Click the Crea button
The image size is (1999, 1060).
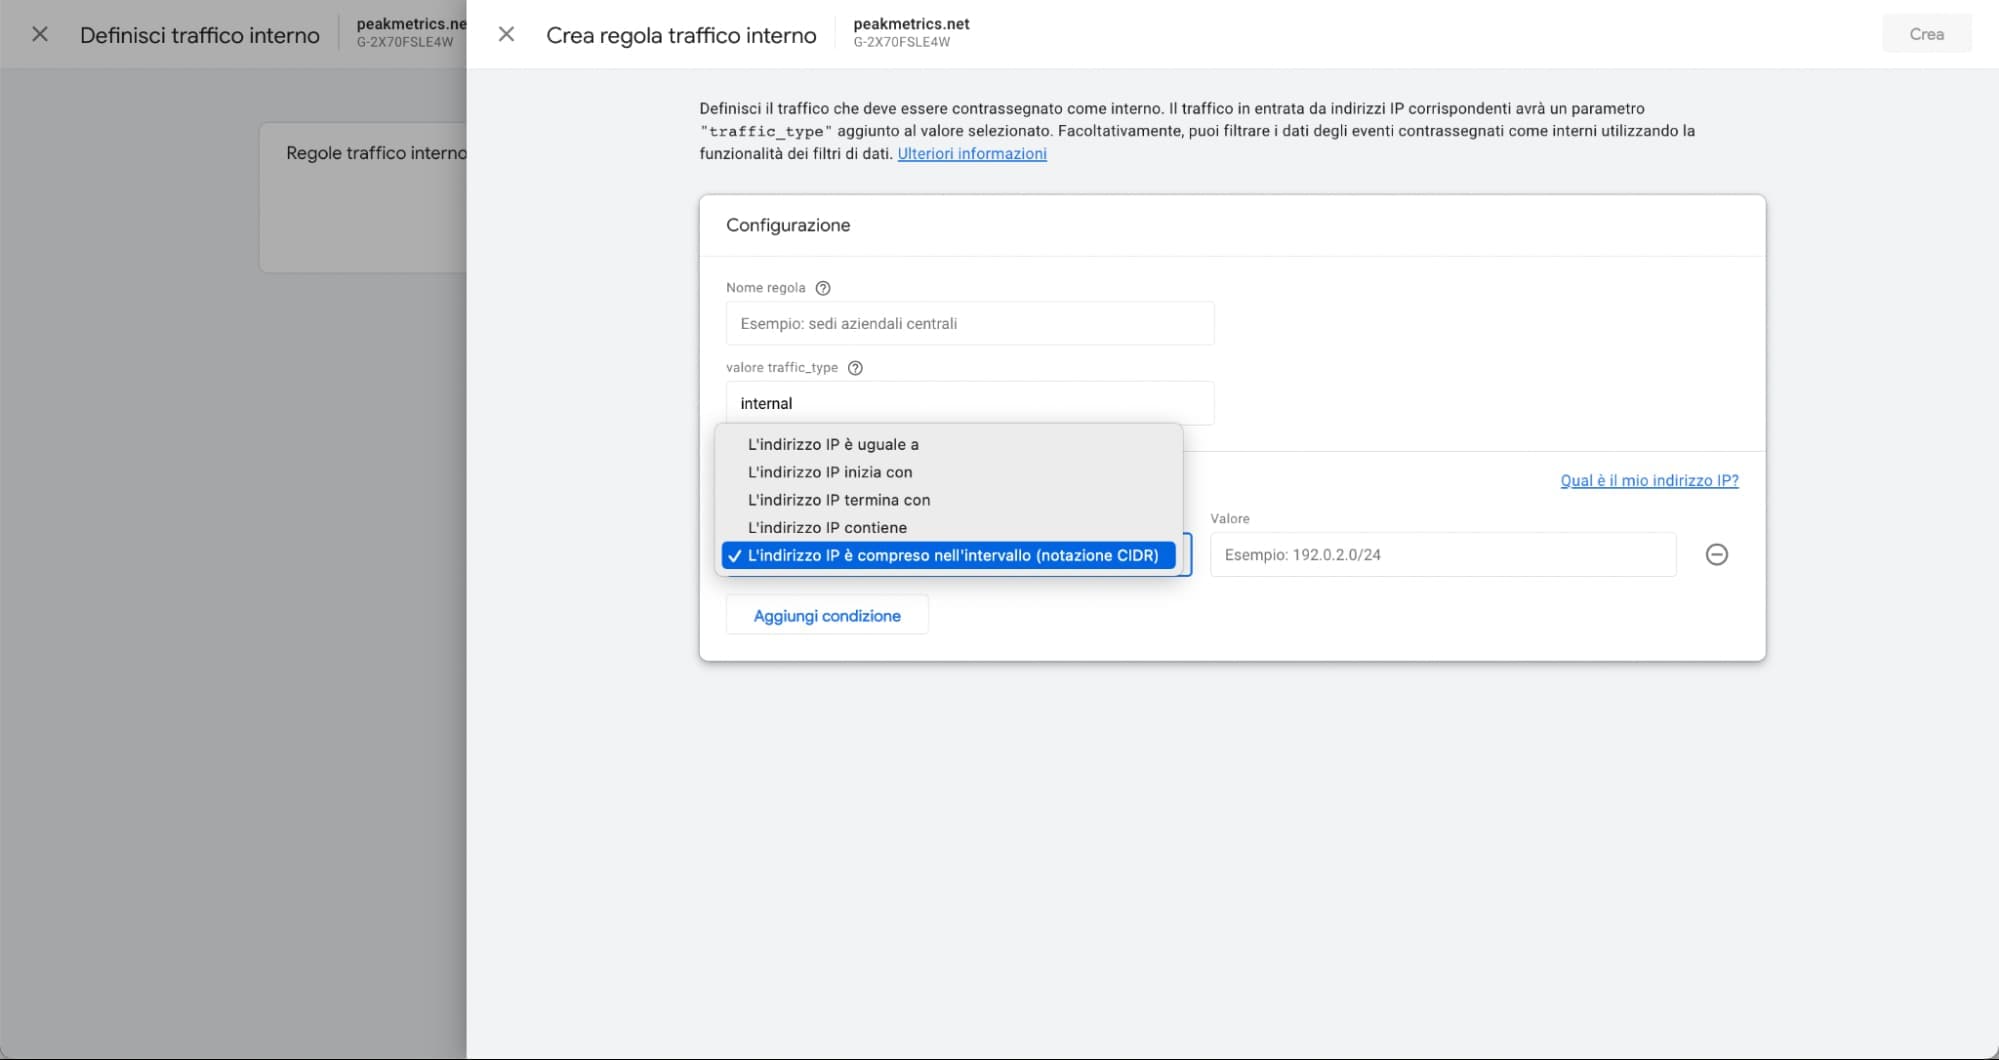click(x=1926, y=34)
